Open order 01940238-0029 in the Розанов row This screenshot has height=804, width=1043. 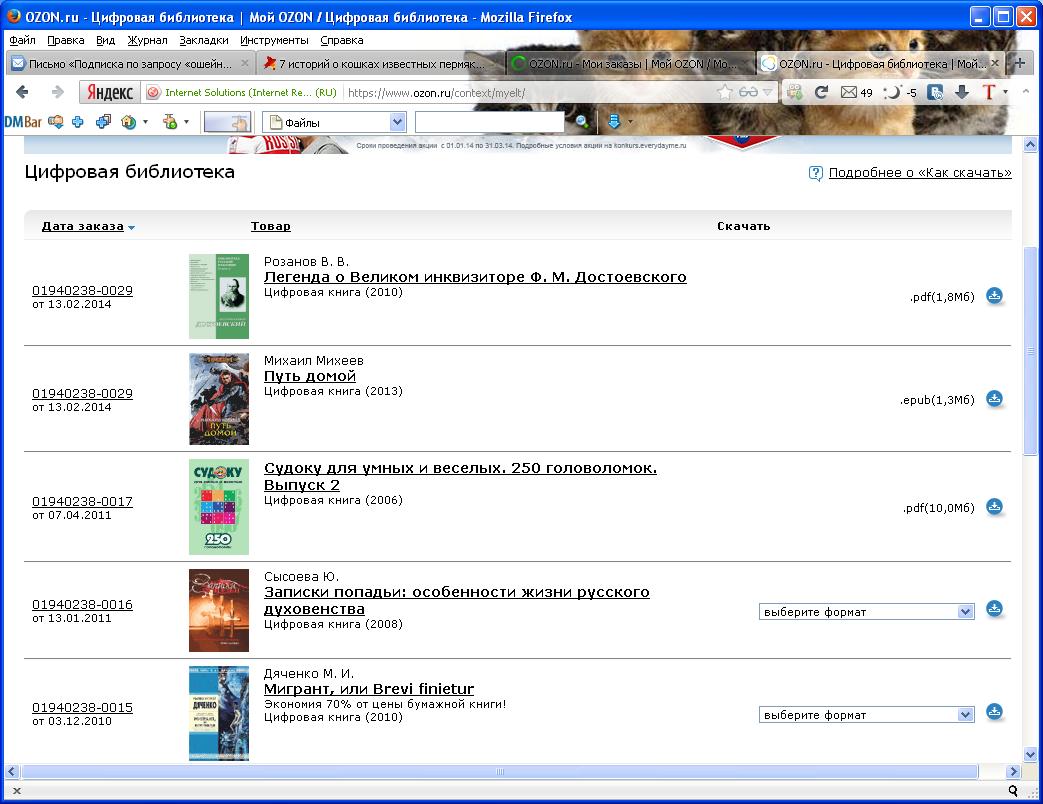[x=82, y=291]
